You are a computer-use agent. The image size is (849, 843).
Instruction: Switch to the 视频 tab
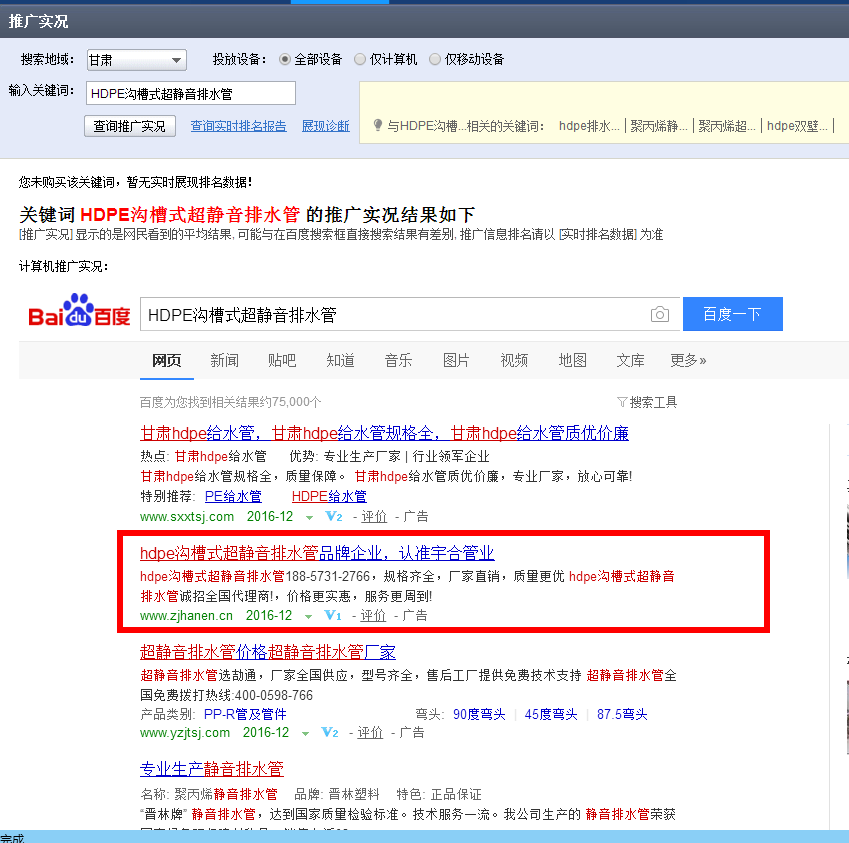pos(514,360)
